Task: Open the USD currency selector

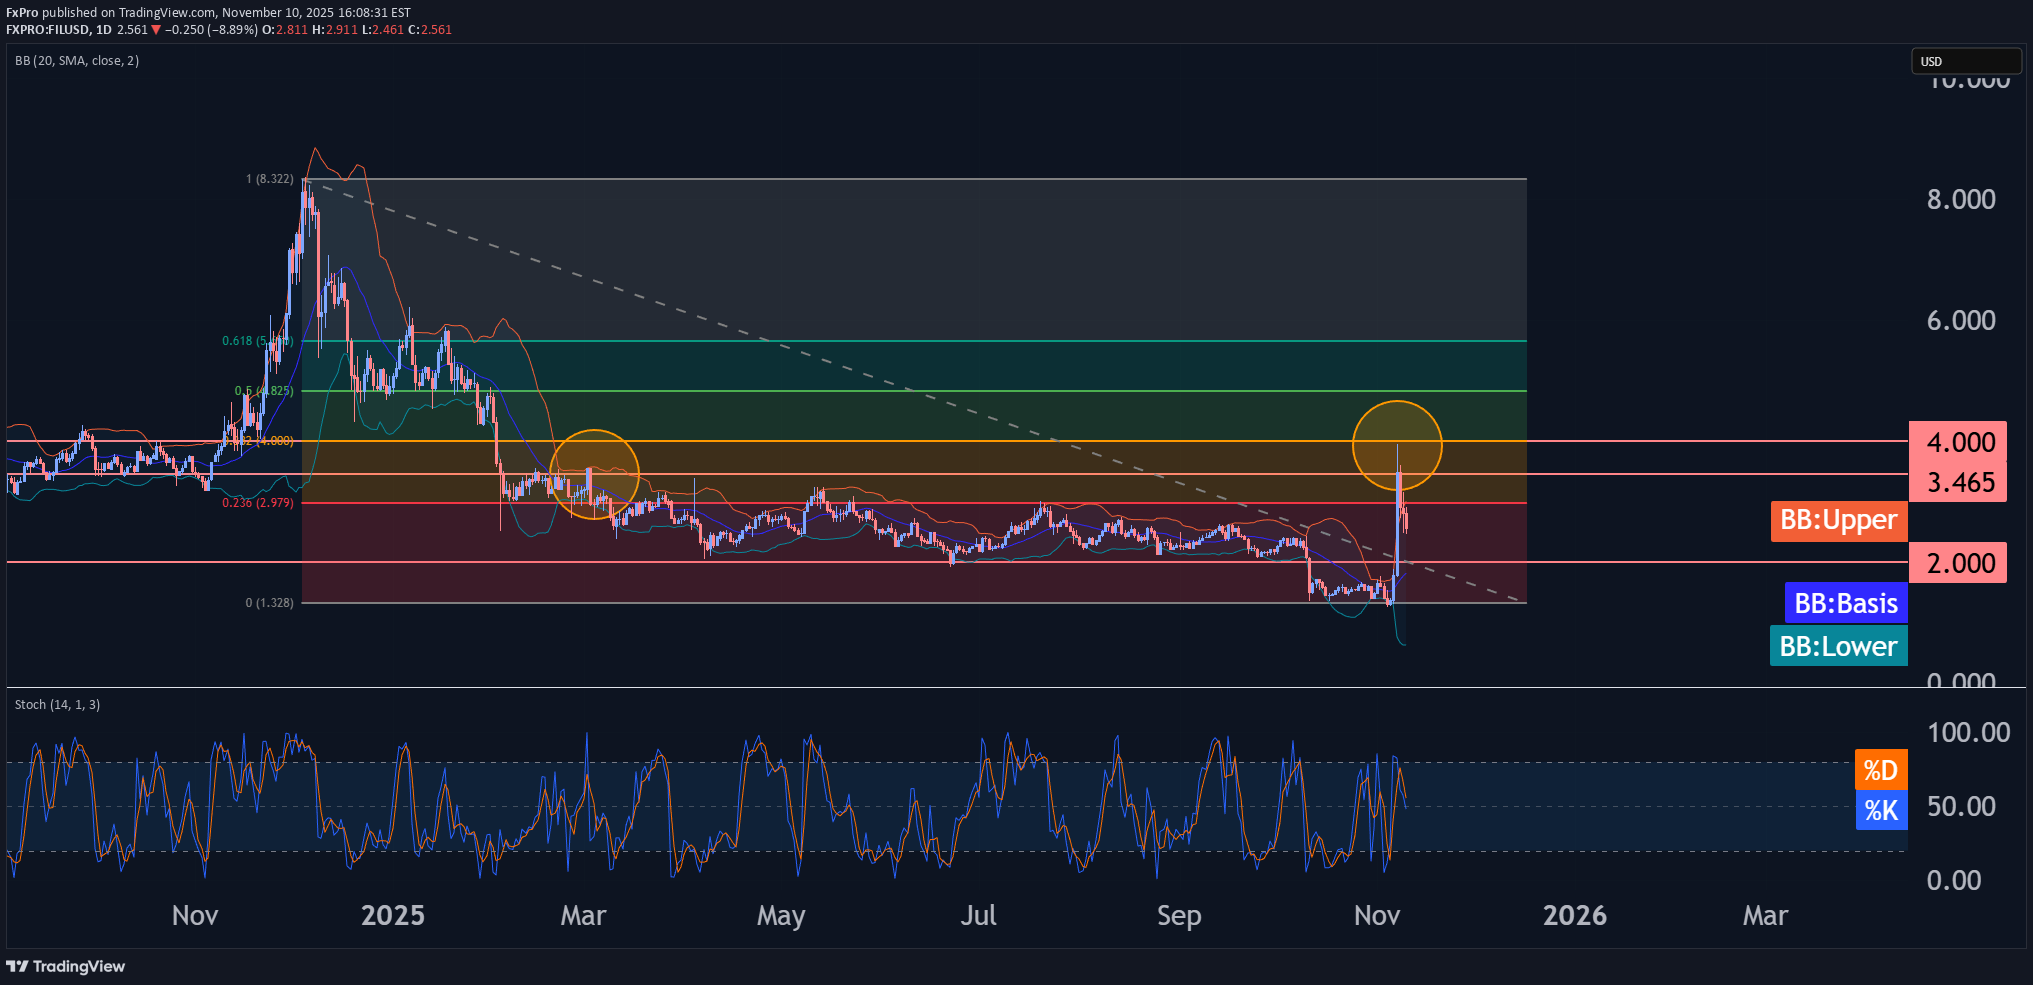Action: [x=1964, y=61]
